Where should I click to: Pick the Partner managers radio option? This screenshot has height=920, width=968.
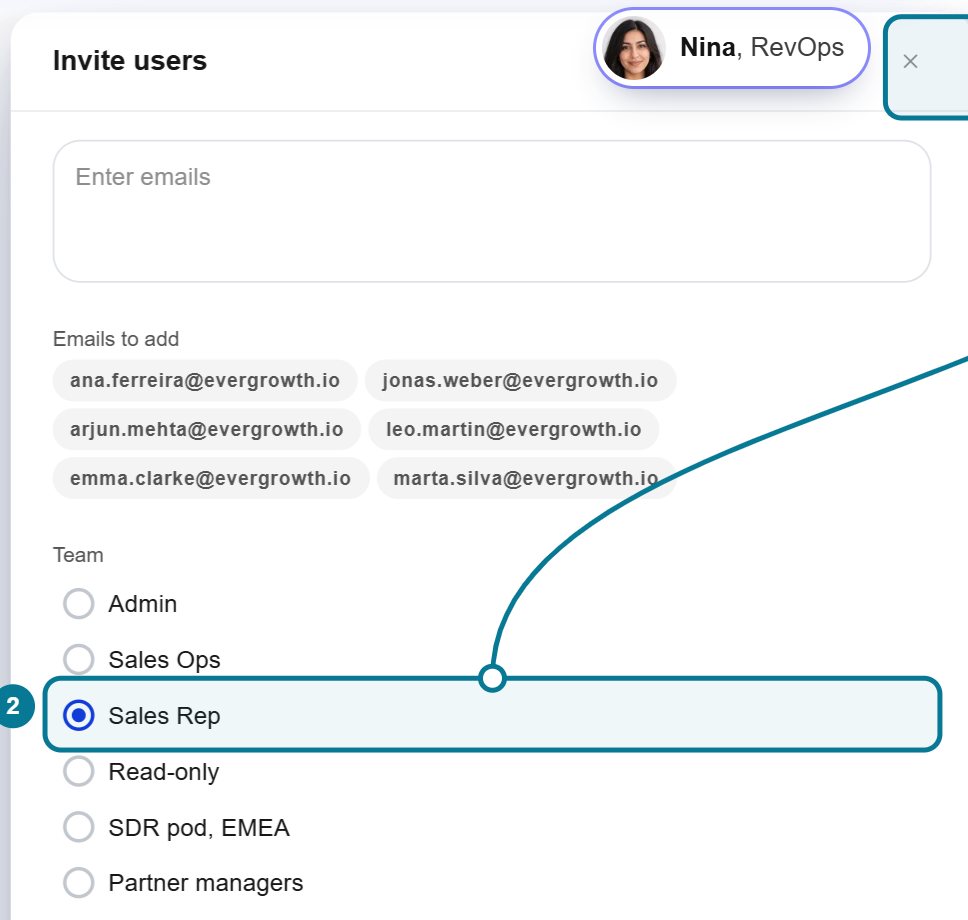click(78, 882)
